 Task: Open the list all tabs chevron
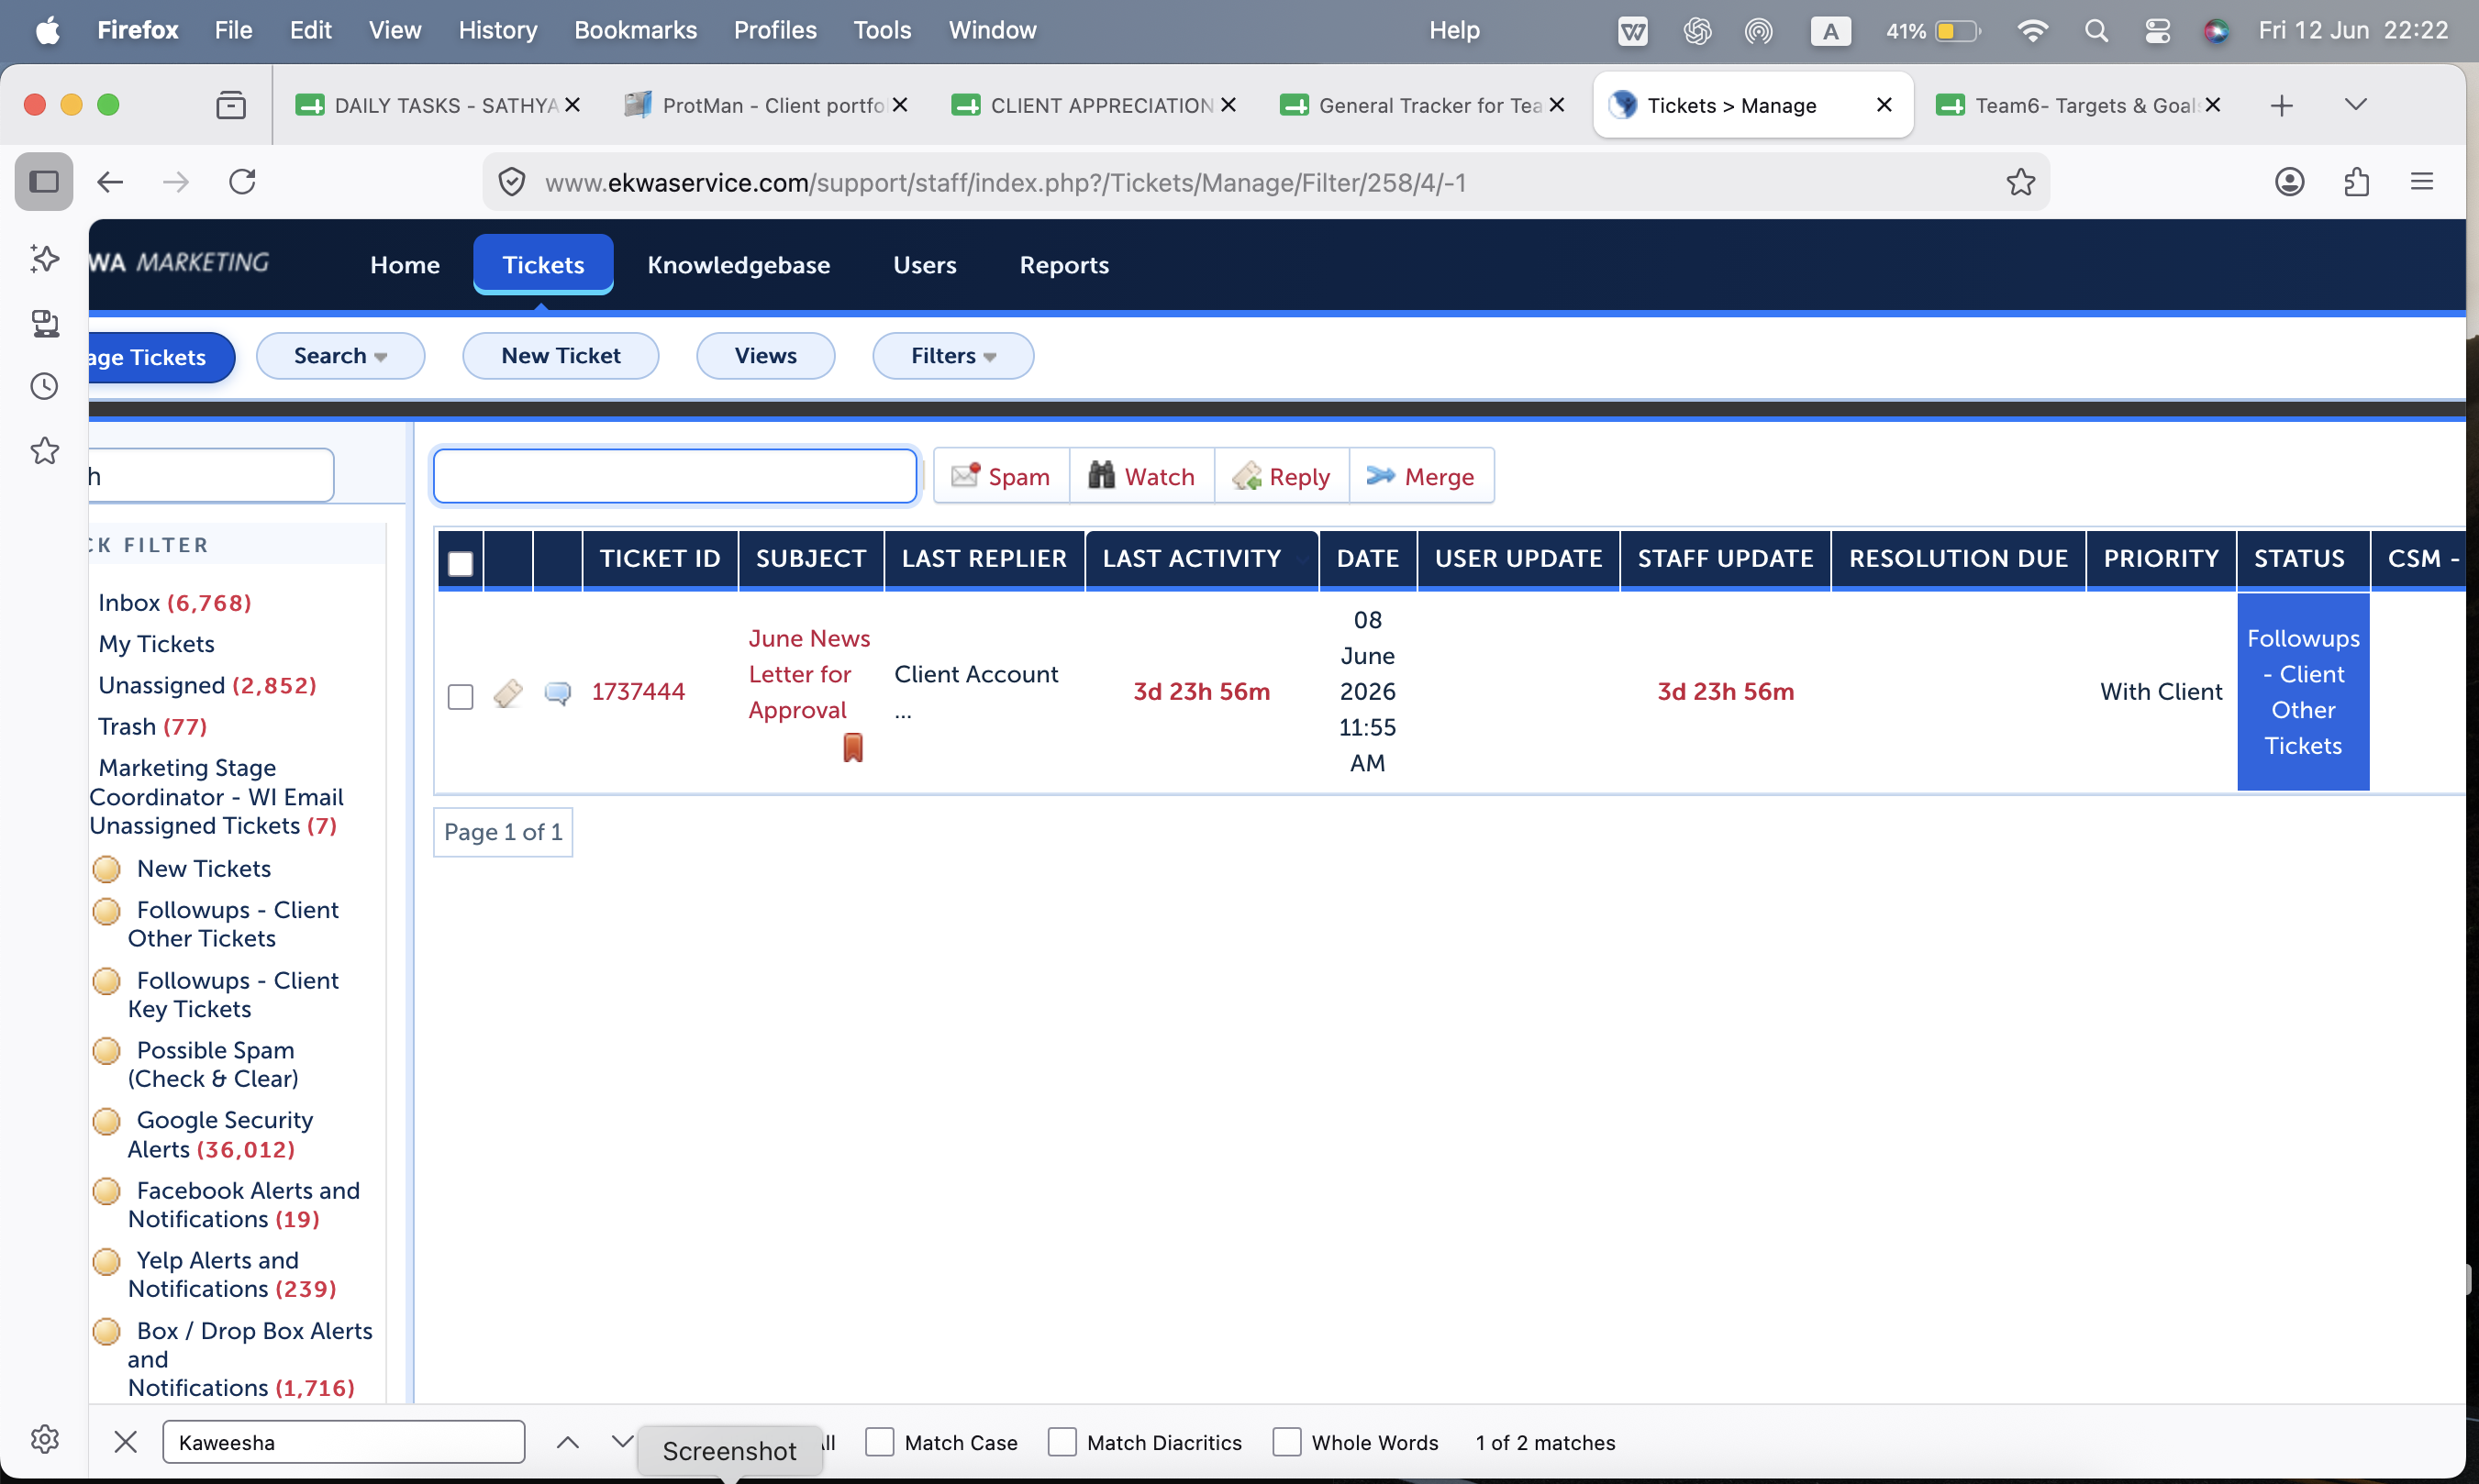(2355, 104)
